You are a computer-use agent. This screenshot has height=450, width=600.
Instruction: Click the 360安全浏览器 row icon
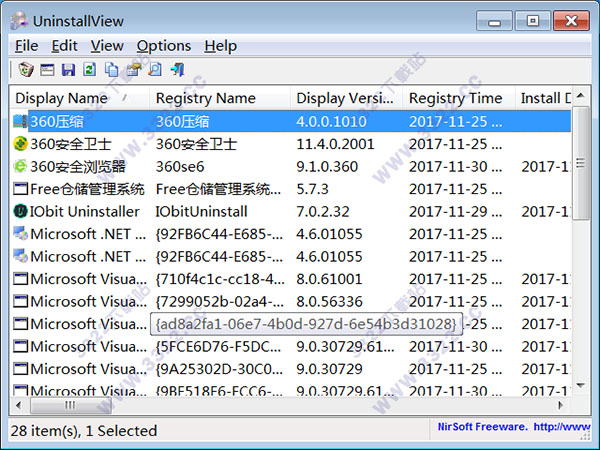pyautogui.click(x=20, y=166)
